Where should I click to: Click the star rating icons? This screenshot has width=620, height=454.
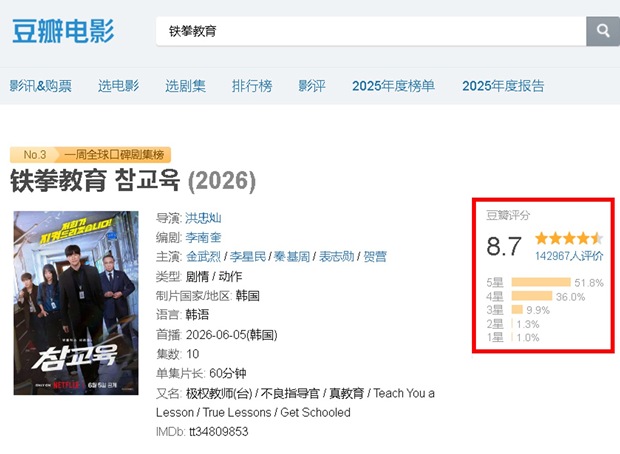[569, 238]
